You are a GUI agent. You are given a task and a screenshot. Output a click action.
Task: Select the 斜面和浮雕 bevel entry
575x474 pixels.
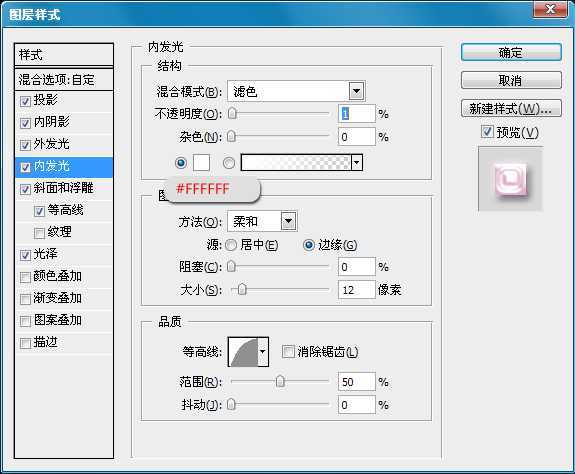click(x=63, y=188)
